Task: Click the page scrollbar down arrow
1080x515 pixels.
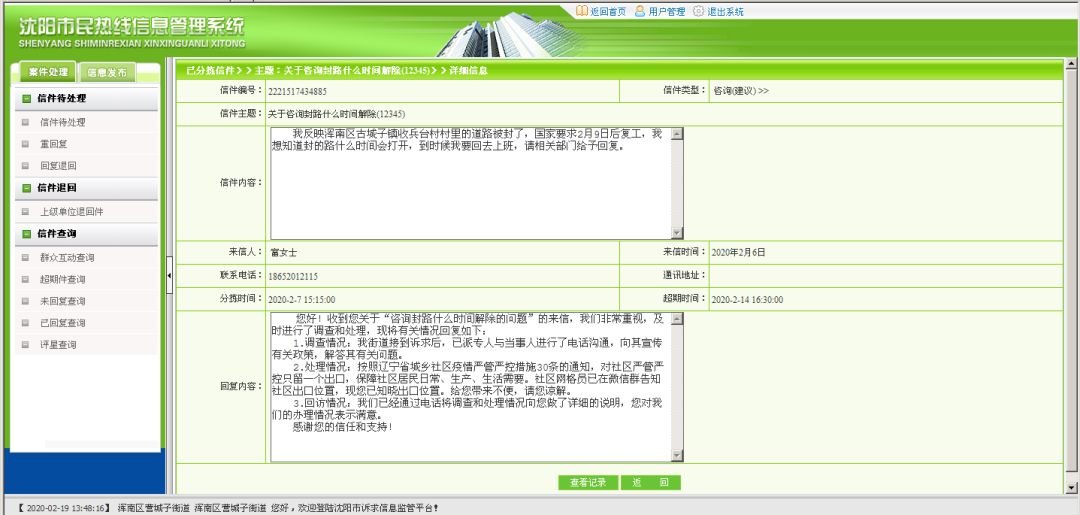Action: (x=1071, y=487)
